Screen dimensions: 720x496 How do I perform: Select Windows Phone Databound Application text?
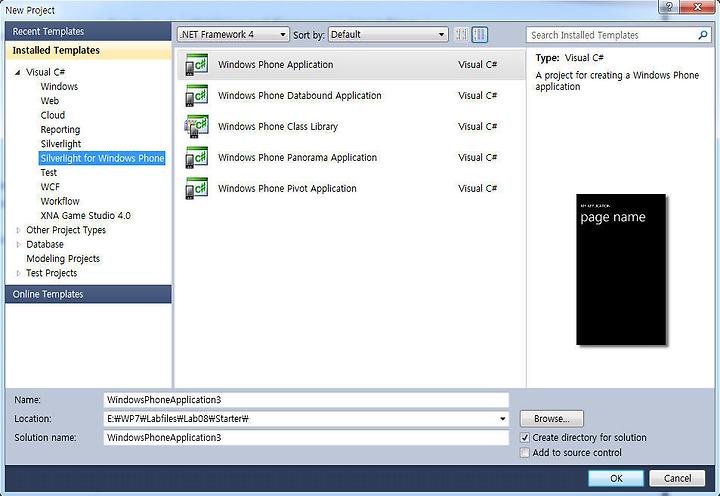[x=299, y=96]
